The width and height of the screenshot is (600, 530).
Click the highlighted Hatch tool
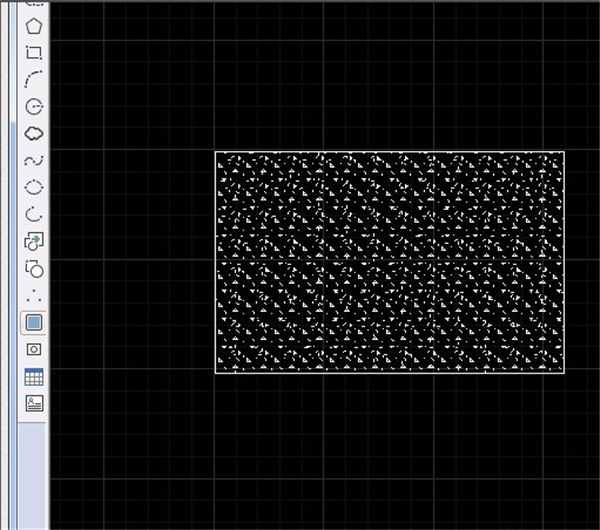click(34, 323)
